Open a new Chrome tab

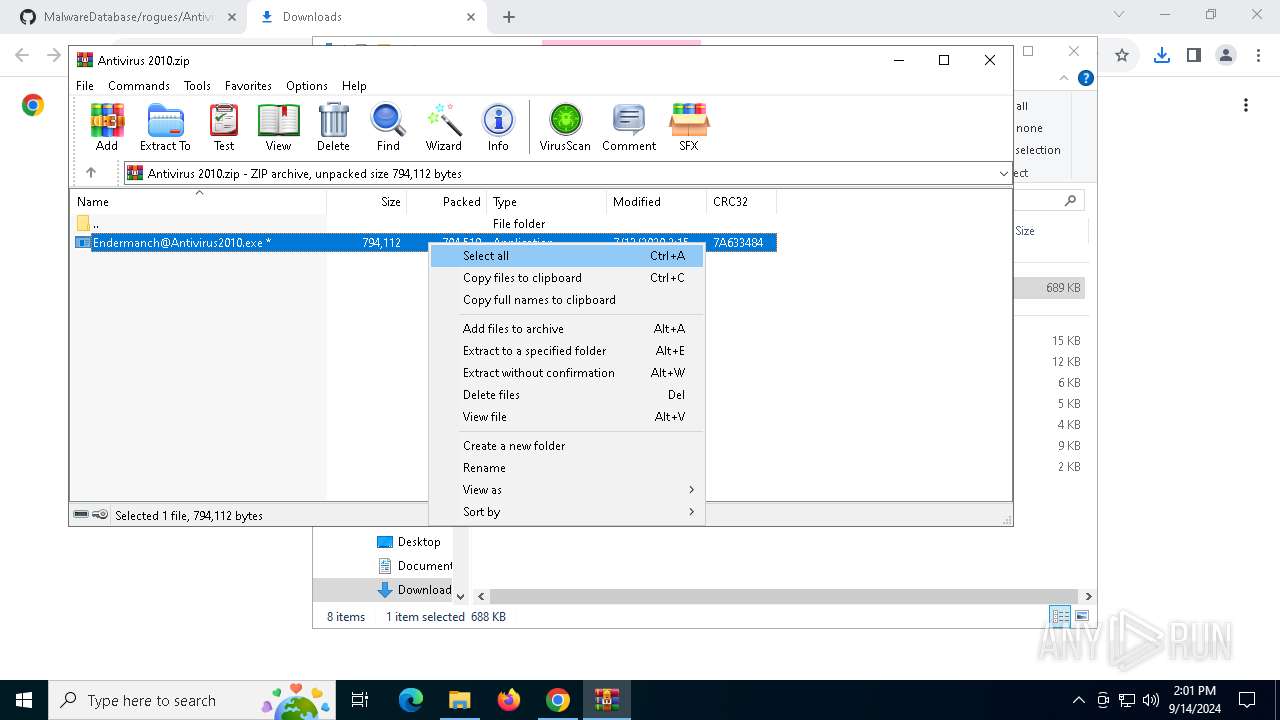(x=509, y=17)
